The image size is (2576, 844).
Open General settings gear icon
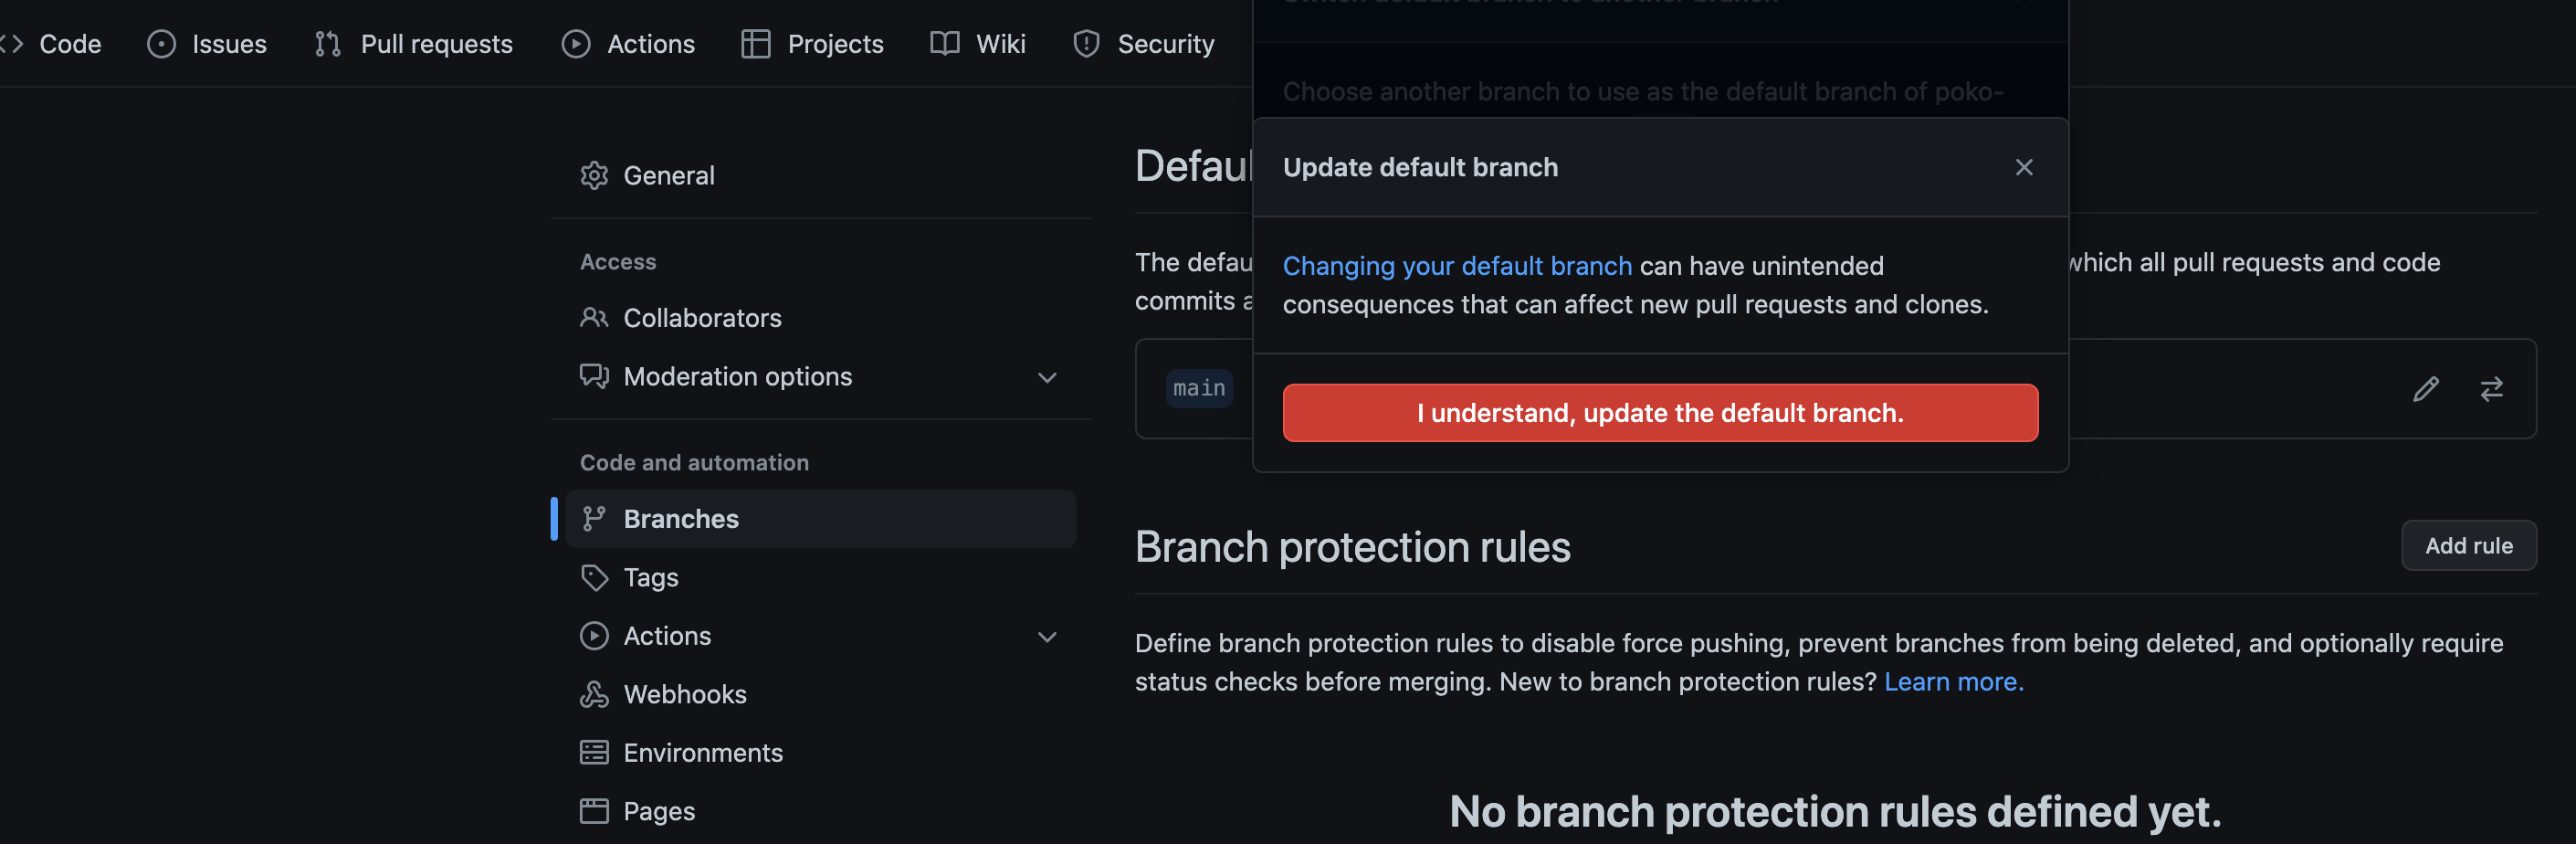point(594,175)
